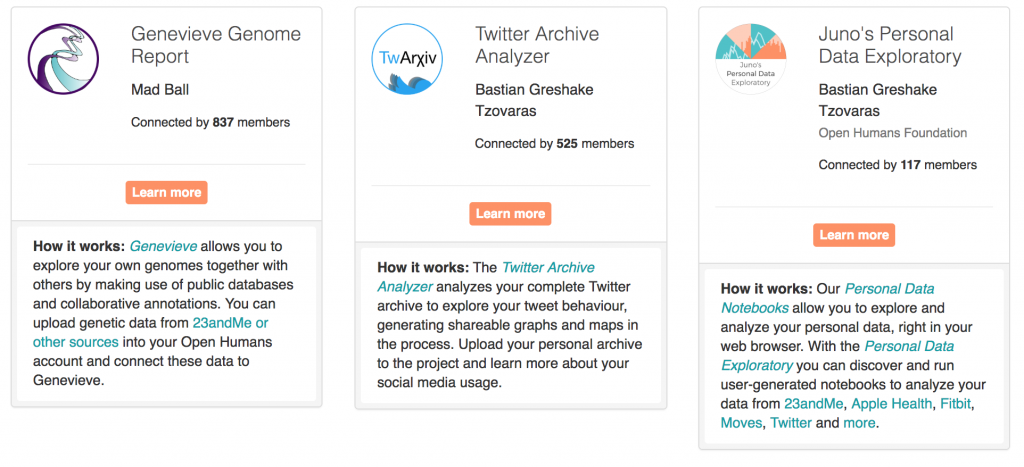Click the Twitter data source link

coord(791,423)
